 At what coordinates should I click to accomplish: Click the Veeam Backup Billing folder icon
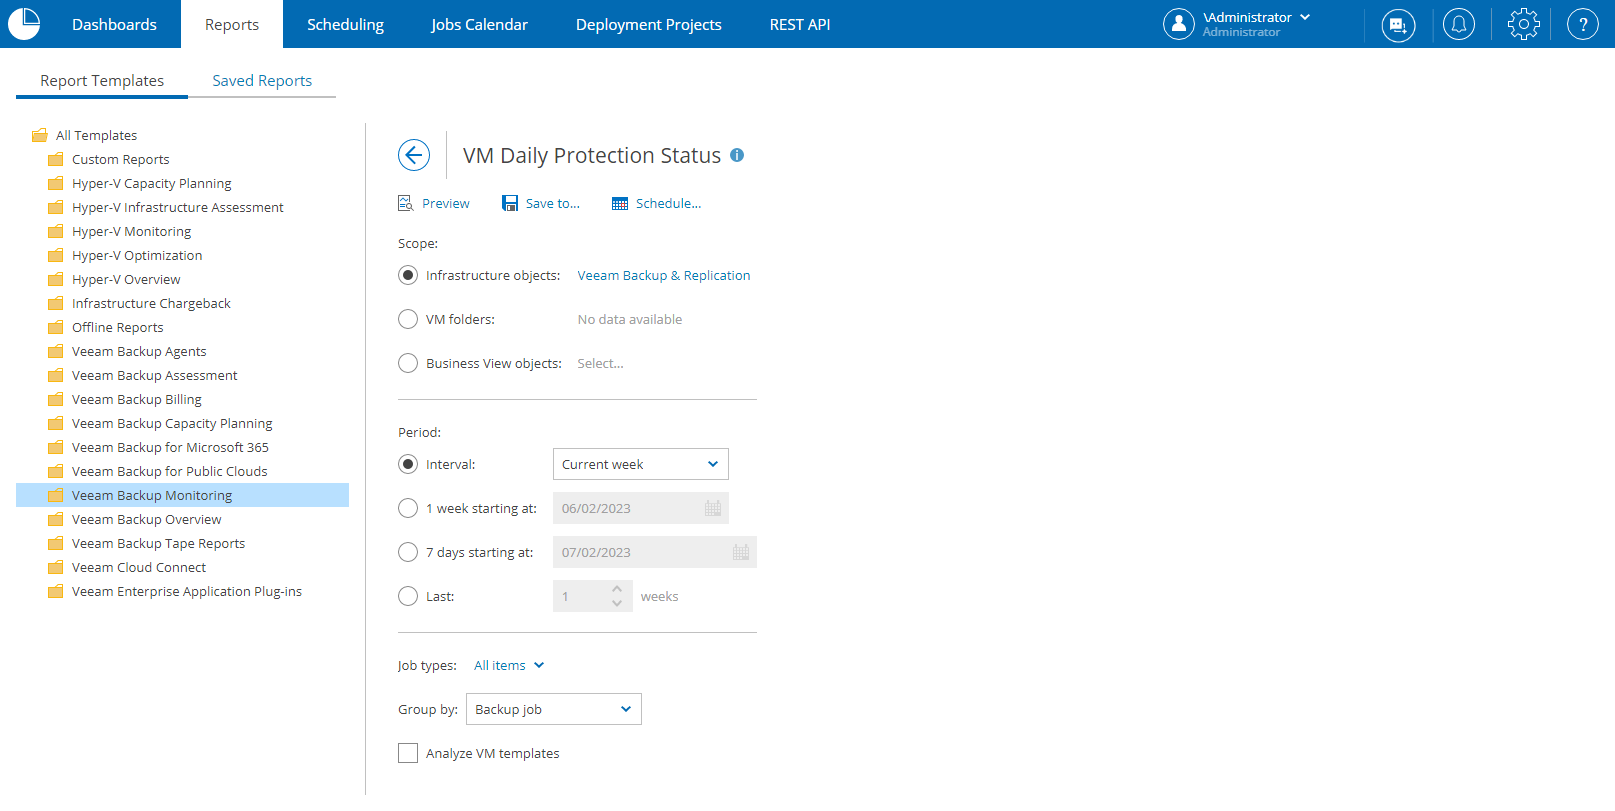56,399
